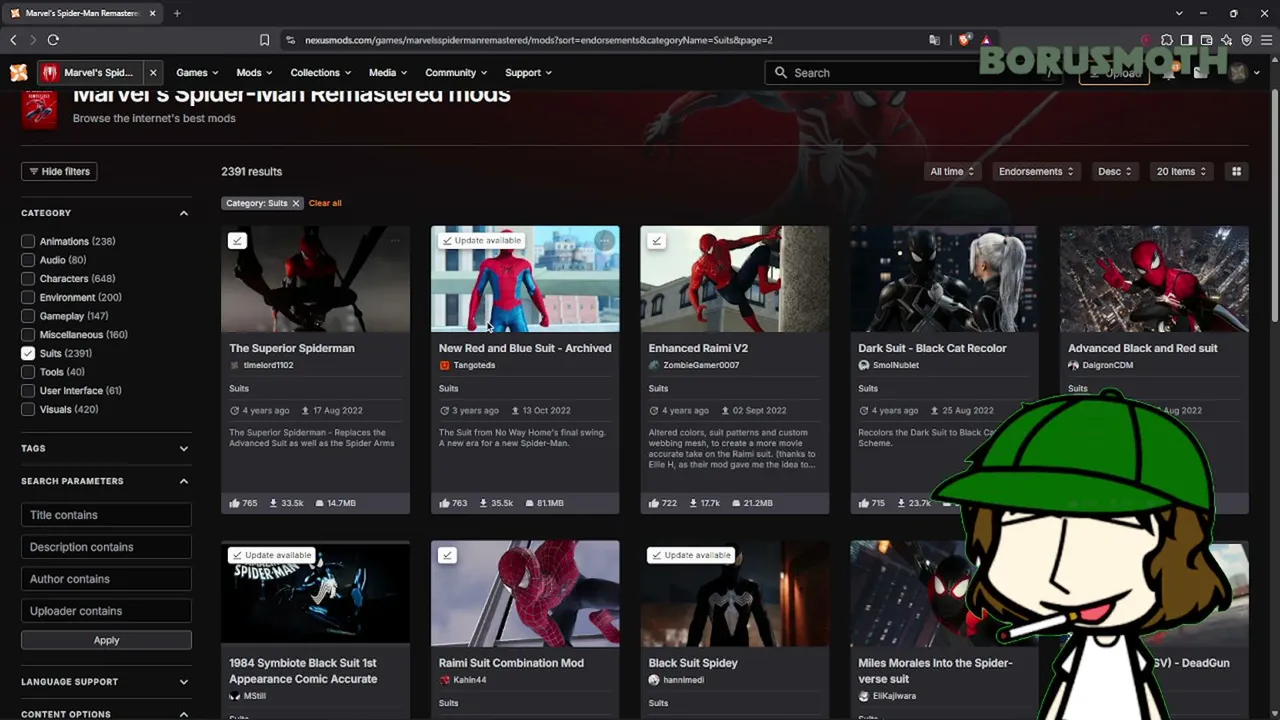The width and height of the screenshot is (1280, 720).
Task: Check the Characters category filter
Action: click(x=28, y=278)
